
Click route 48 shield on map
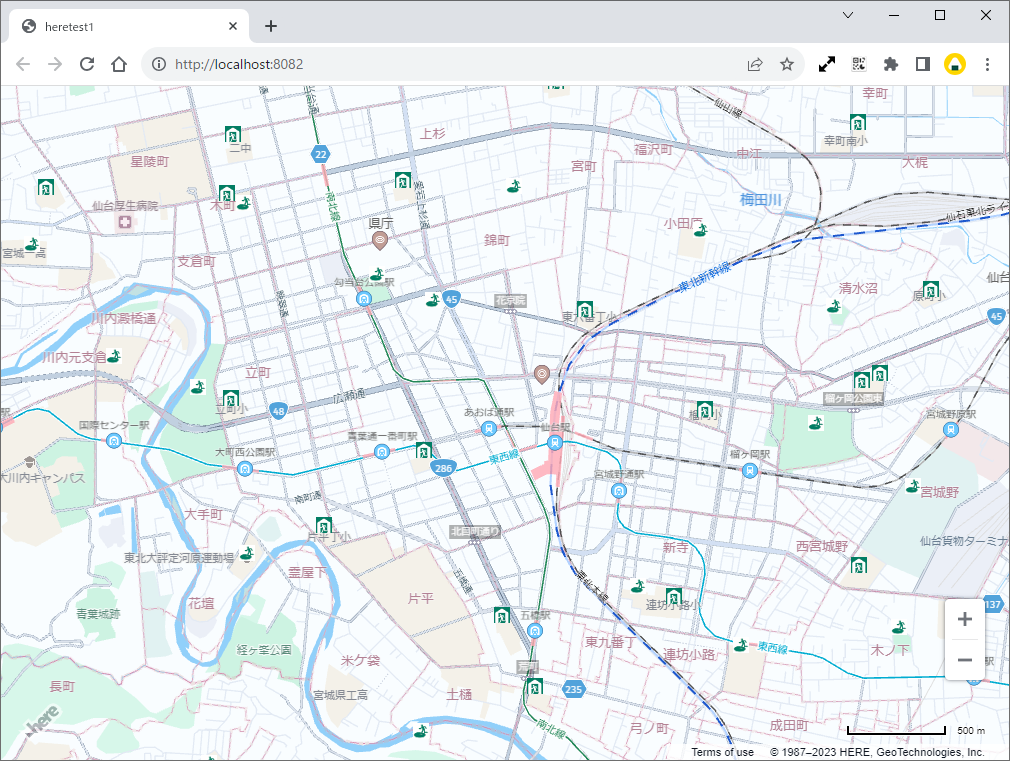[x=278, y=411]
